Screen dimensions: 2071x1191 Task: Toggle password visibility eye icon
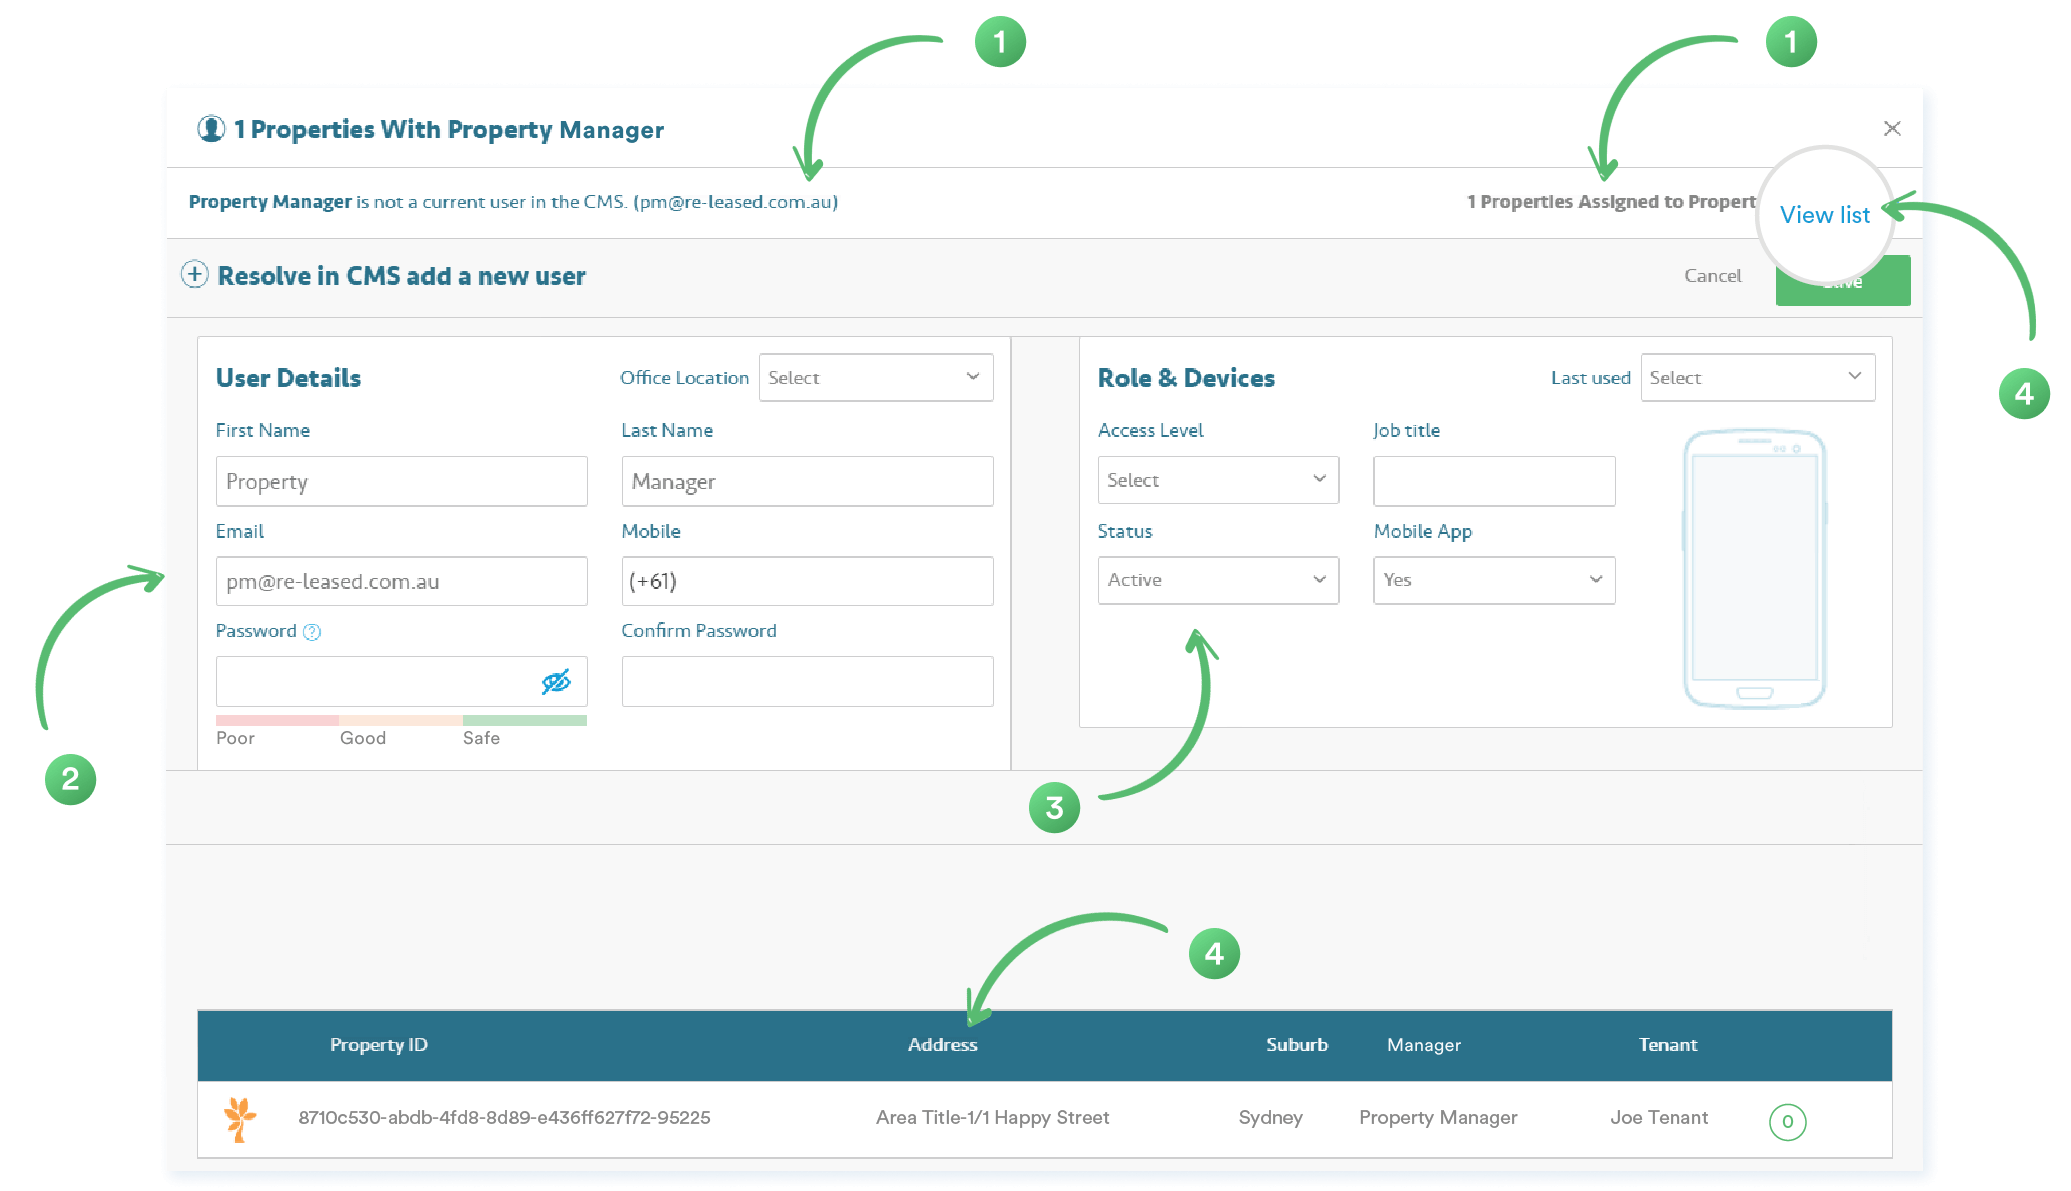tap(556, 681)
